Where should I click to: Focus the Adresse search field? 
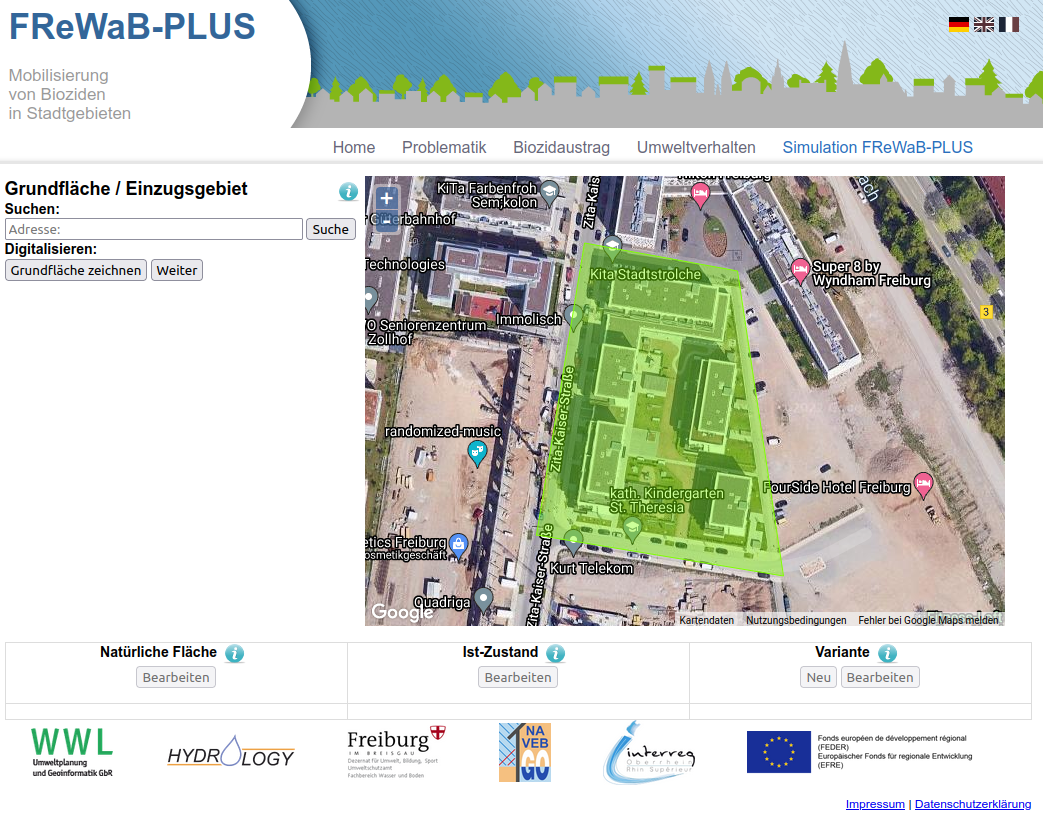tap(154, 229)
